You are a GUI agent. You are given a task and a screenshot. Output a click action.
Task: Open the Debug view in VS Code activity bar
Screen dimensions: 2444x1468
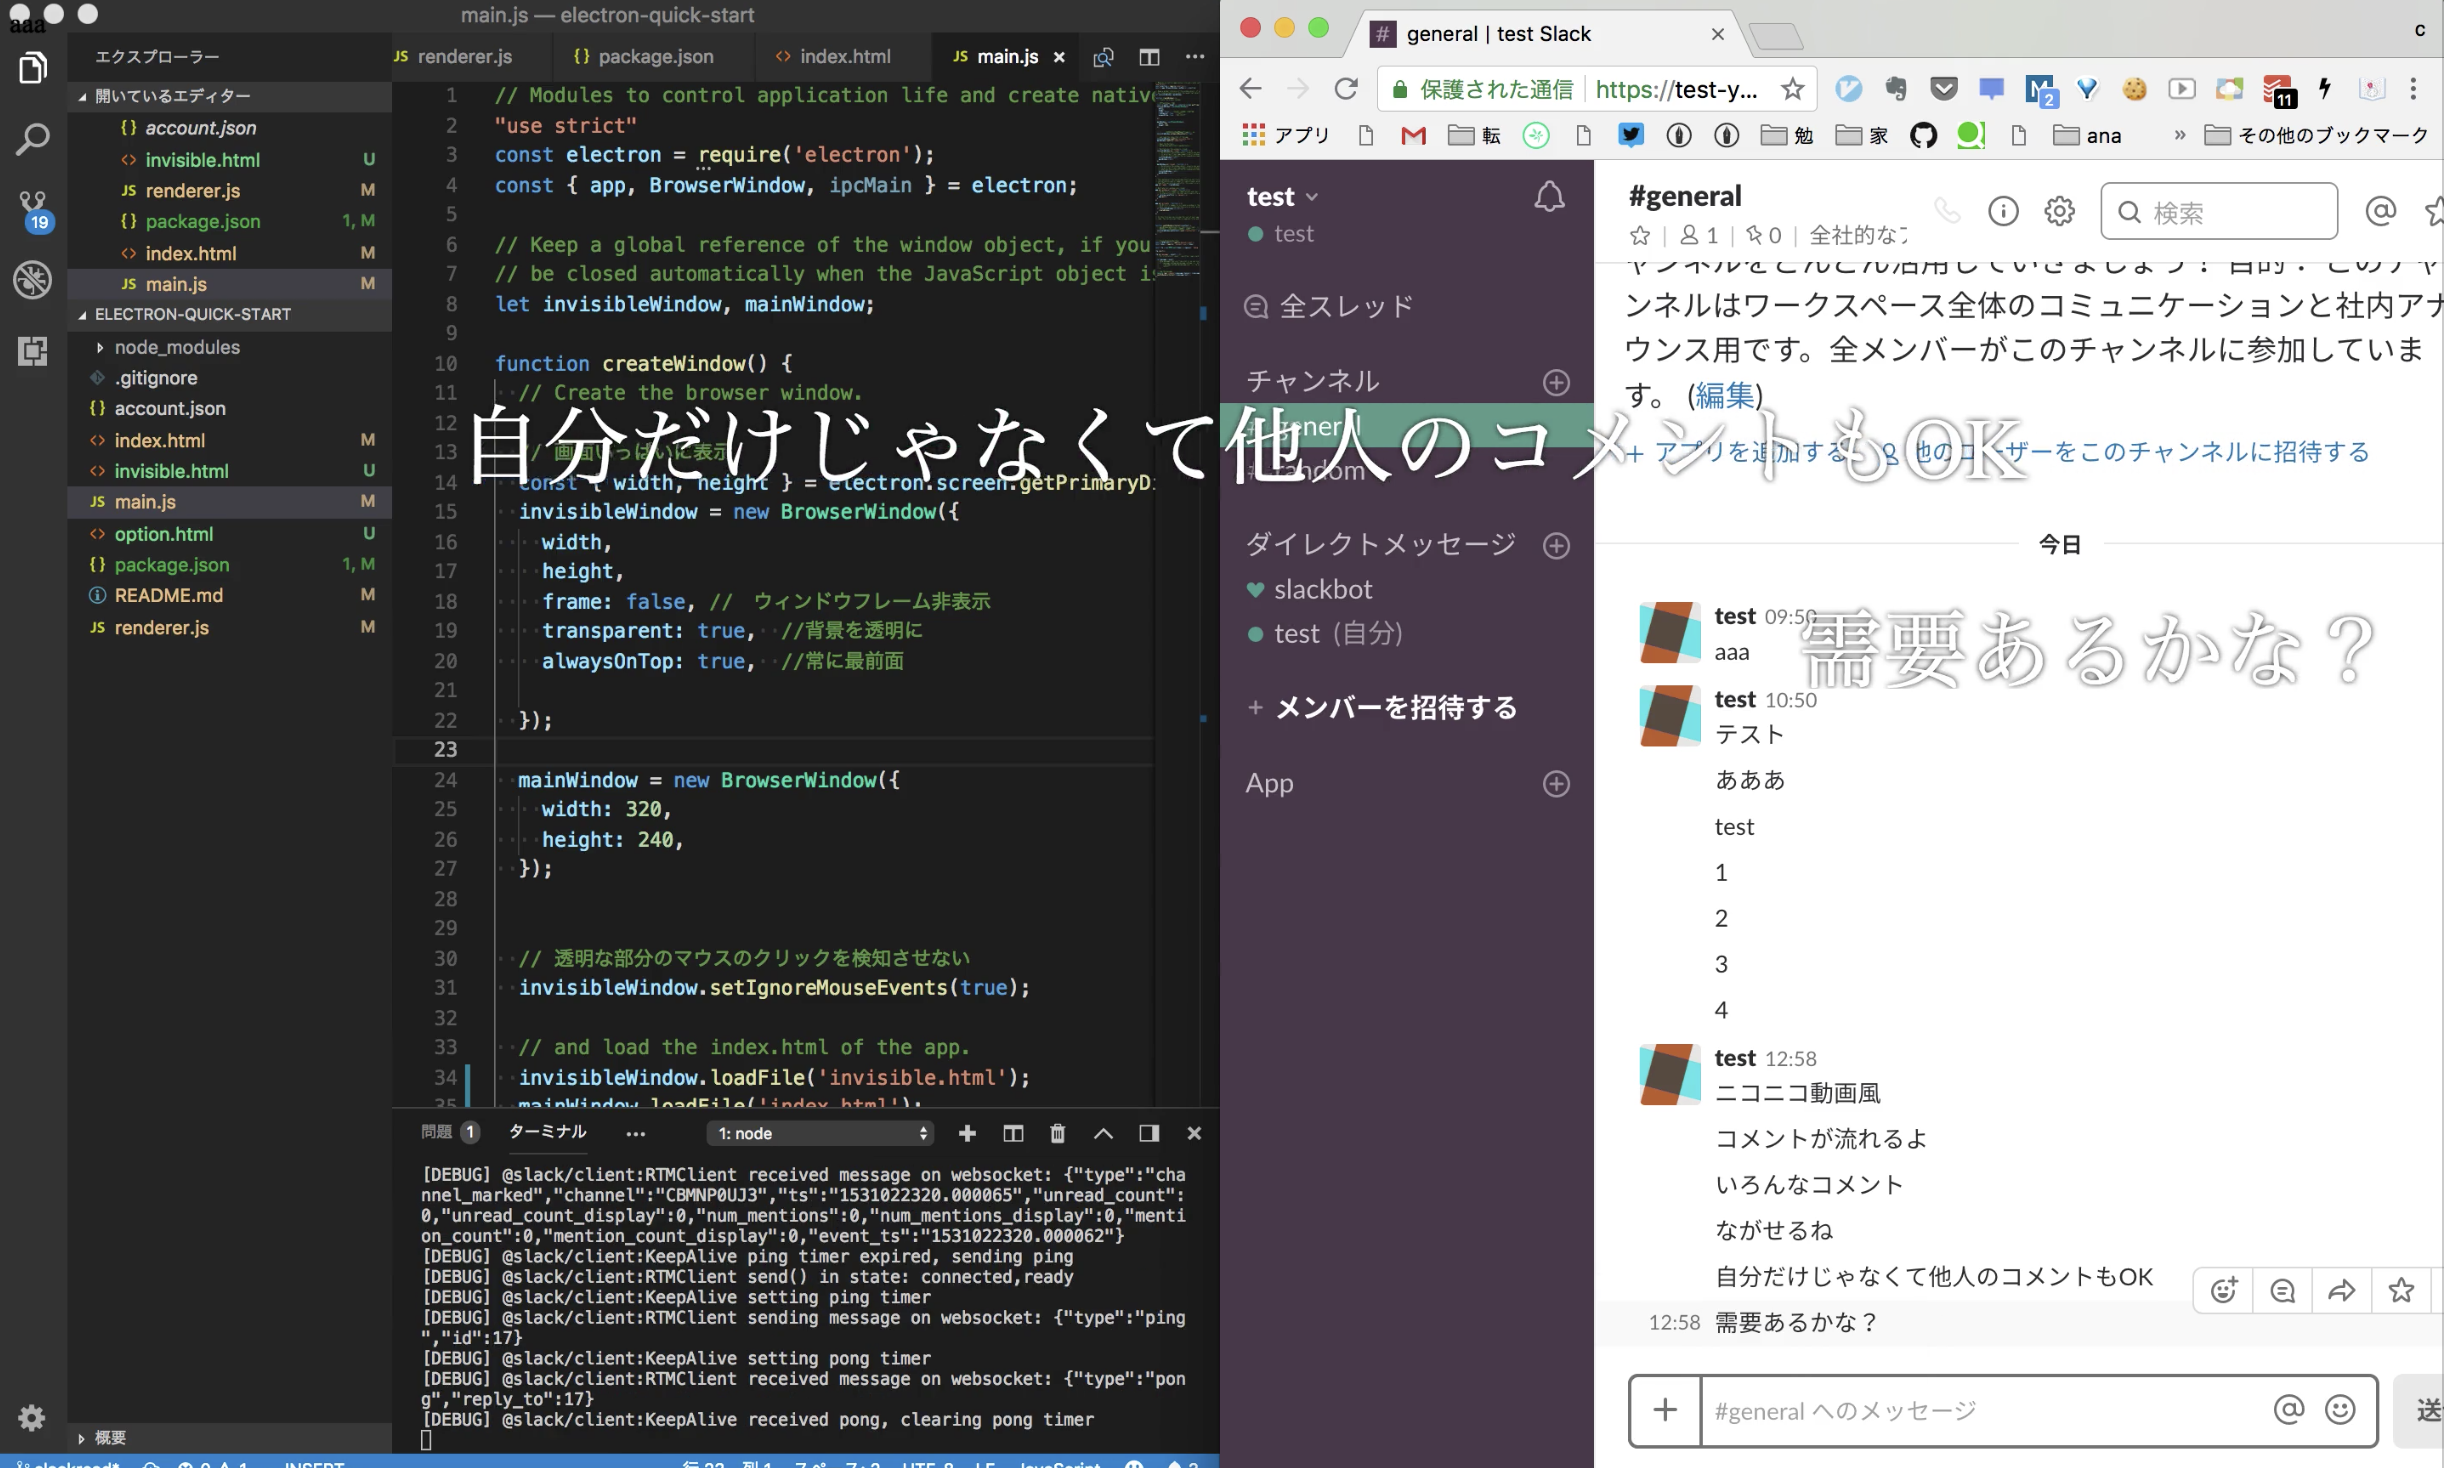[x=33, y=280]
